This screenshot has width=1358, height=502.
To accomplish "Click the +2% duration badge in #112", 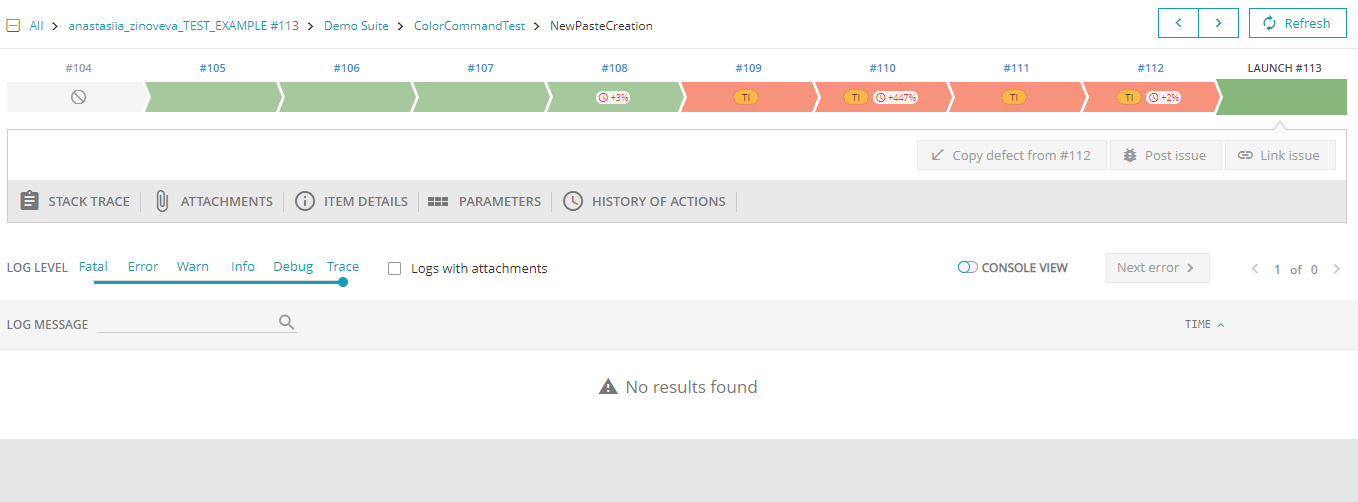I will pyautogui.click(x=1165, y=97).
